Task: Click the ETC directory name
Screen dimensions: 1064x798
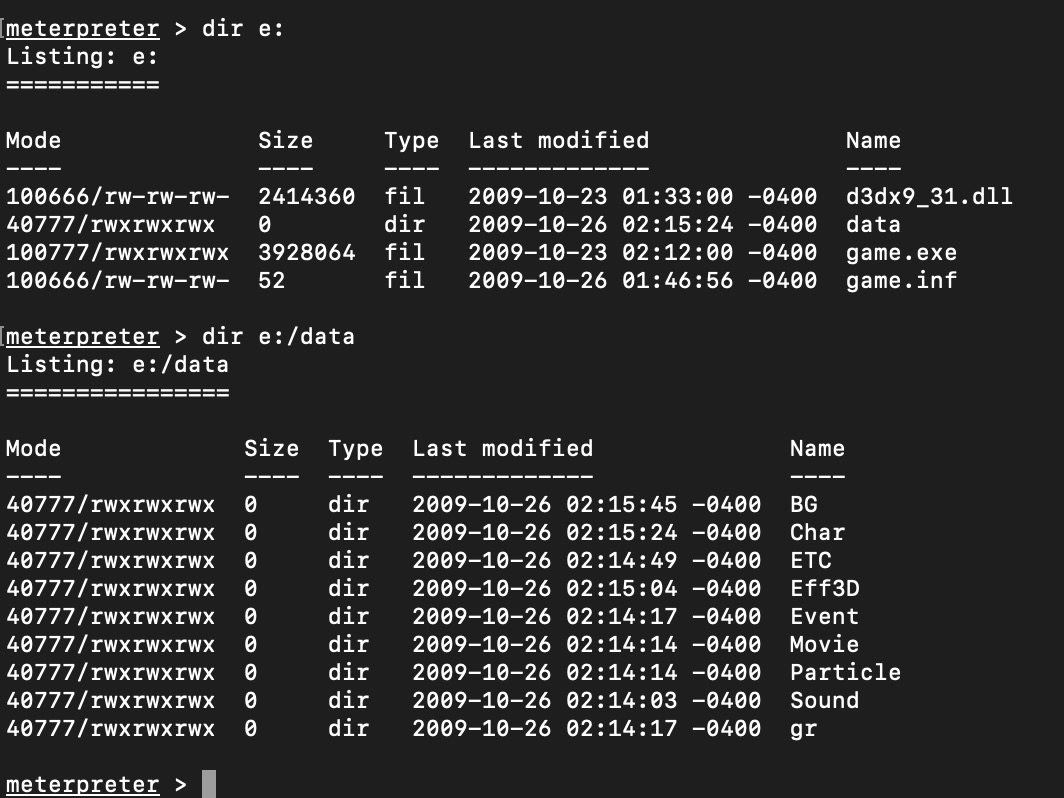Action: [811, 560]
